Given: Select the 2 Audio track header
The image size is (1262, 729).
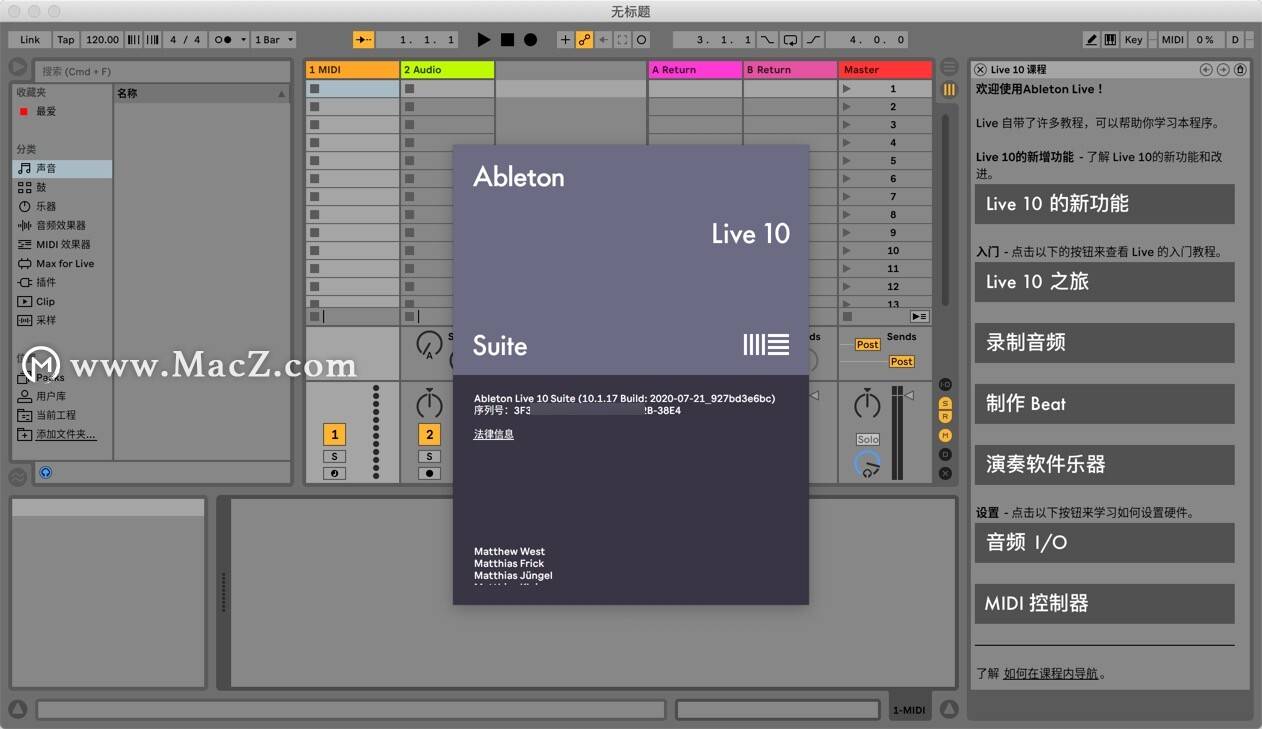Looking at the screenshot, I should point(448,70).
